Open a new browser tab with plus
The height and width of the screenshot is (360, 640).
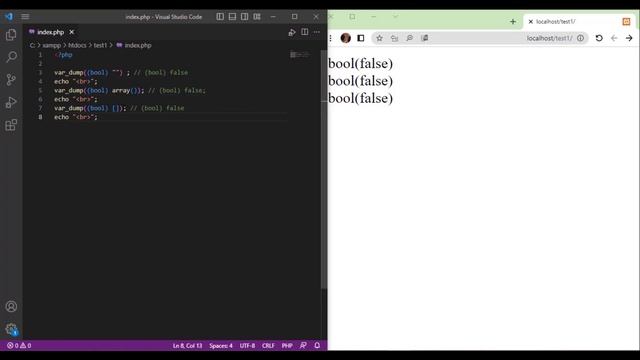(x=513, y=22)
